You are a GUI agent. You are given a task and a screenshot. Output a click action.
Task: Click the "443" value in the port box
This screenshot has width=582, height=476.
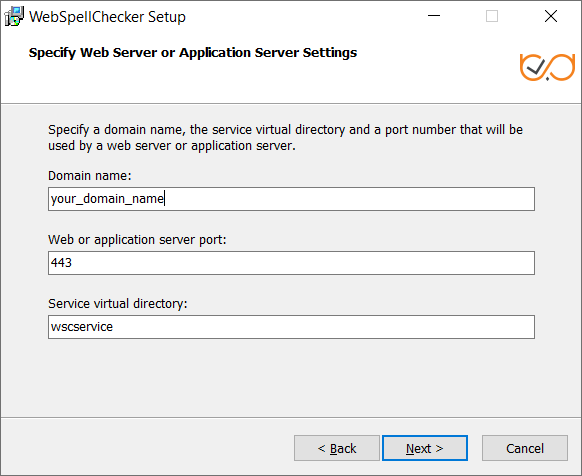point(61,263)
